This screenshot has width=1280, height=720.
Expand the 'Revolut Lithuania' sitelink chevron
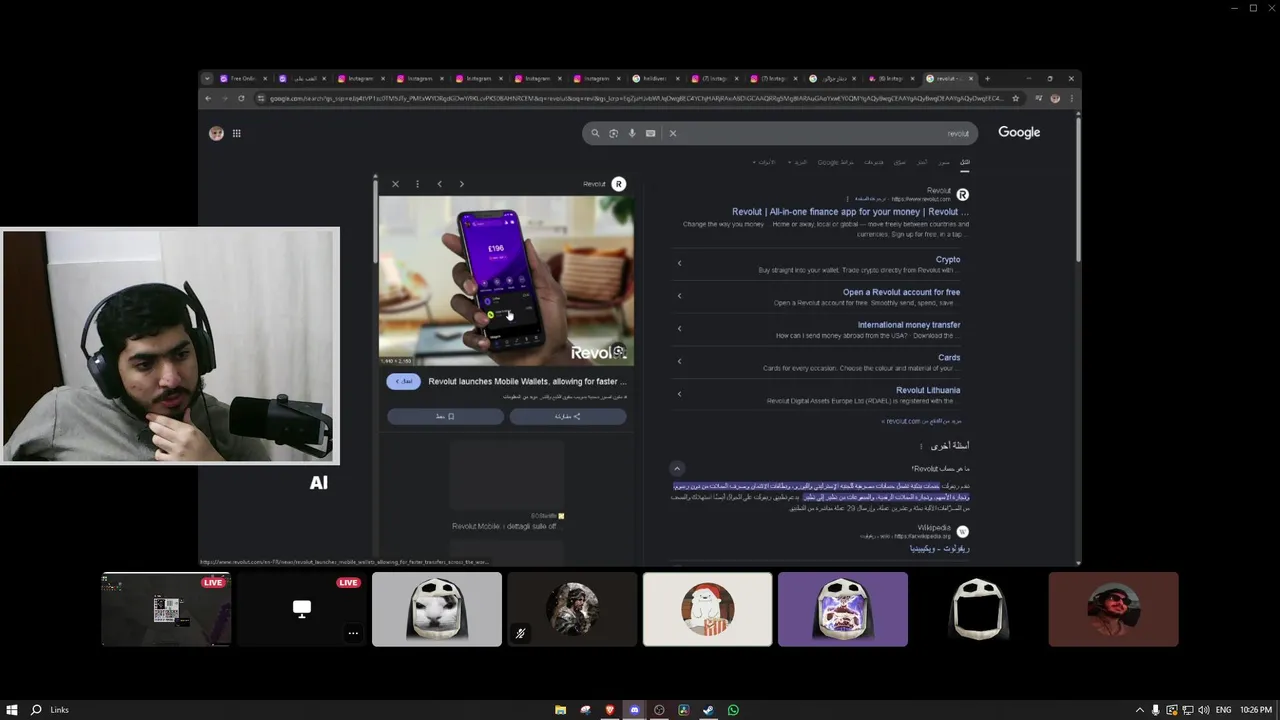679,394
